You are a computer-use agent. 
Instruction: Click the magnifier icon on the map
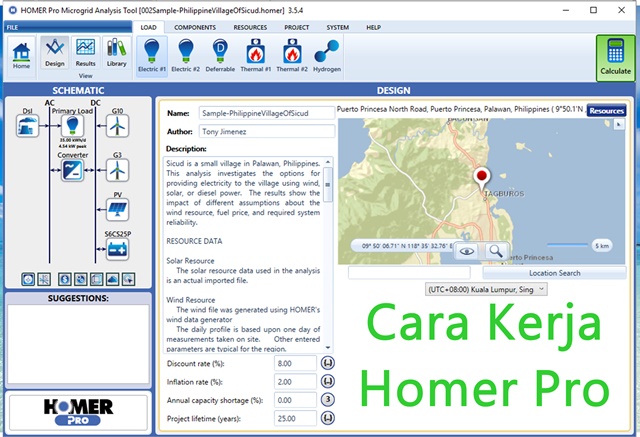tap(496, 251)
